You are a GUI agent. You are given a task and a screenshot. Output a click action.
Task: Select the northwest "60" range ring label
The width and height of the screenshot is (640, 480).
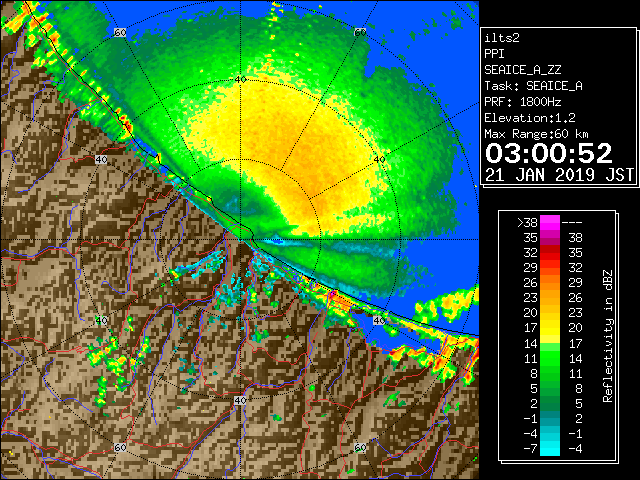click(120, 32)
